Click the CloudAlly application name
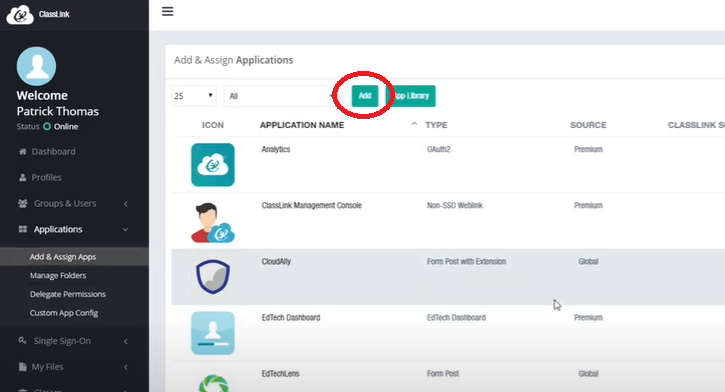725x392 pixels. (x=276, y=262)
